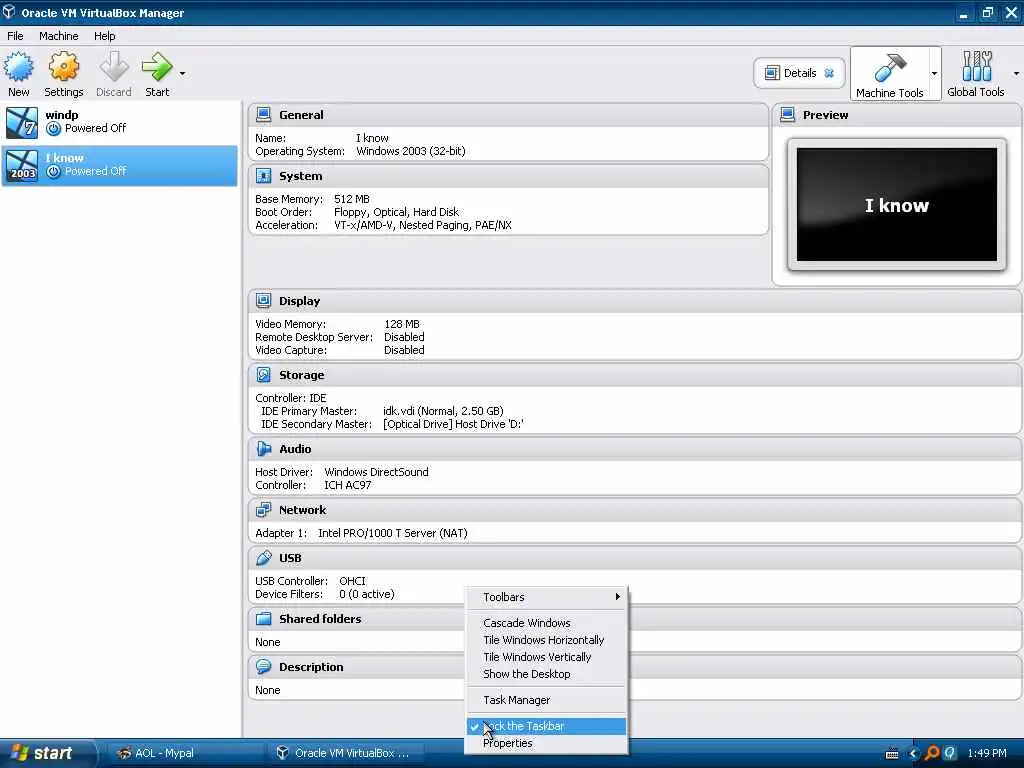Choose Cascade Windows from context menu
Screen dimensions: 1024x768
tap(547, 623)
